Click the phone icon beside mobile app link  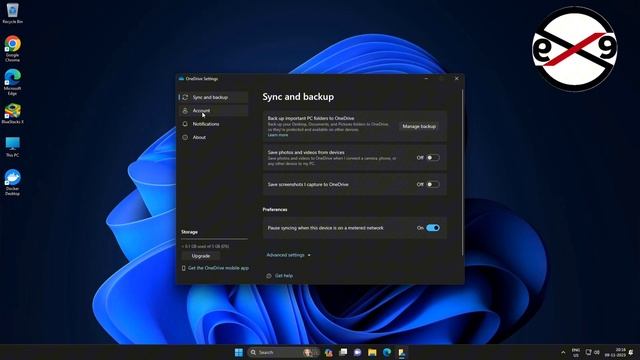point(184,268)
